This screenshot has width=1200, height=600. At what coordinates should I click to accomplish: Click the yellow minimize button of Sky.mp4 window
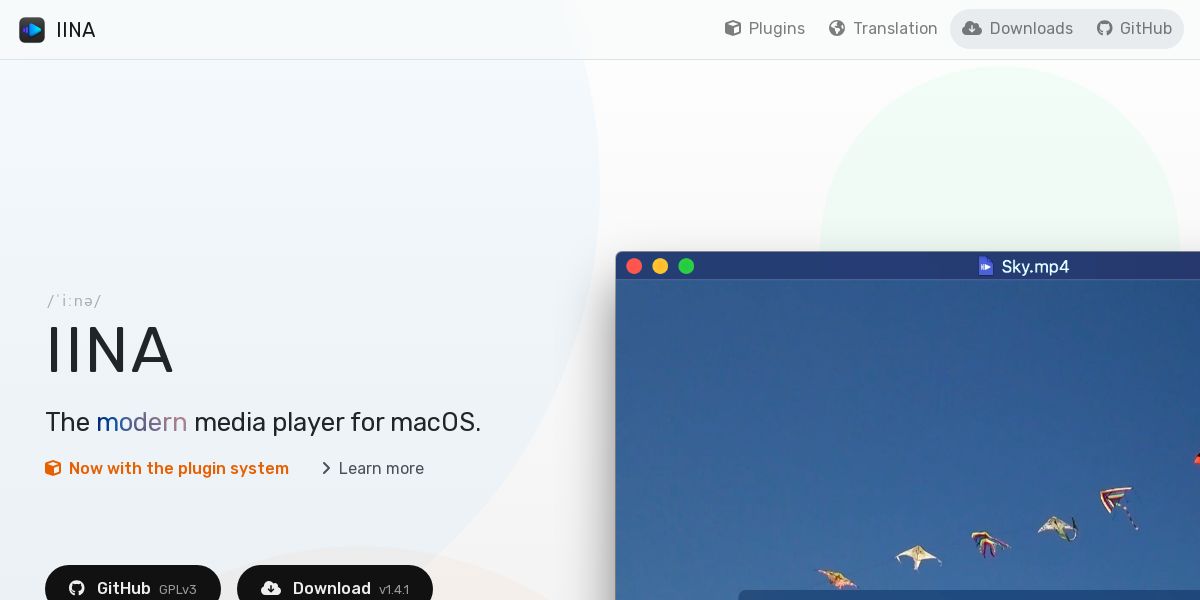pyautogui.click(x=660, y=266)
